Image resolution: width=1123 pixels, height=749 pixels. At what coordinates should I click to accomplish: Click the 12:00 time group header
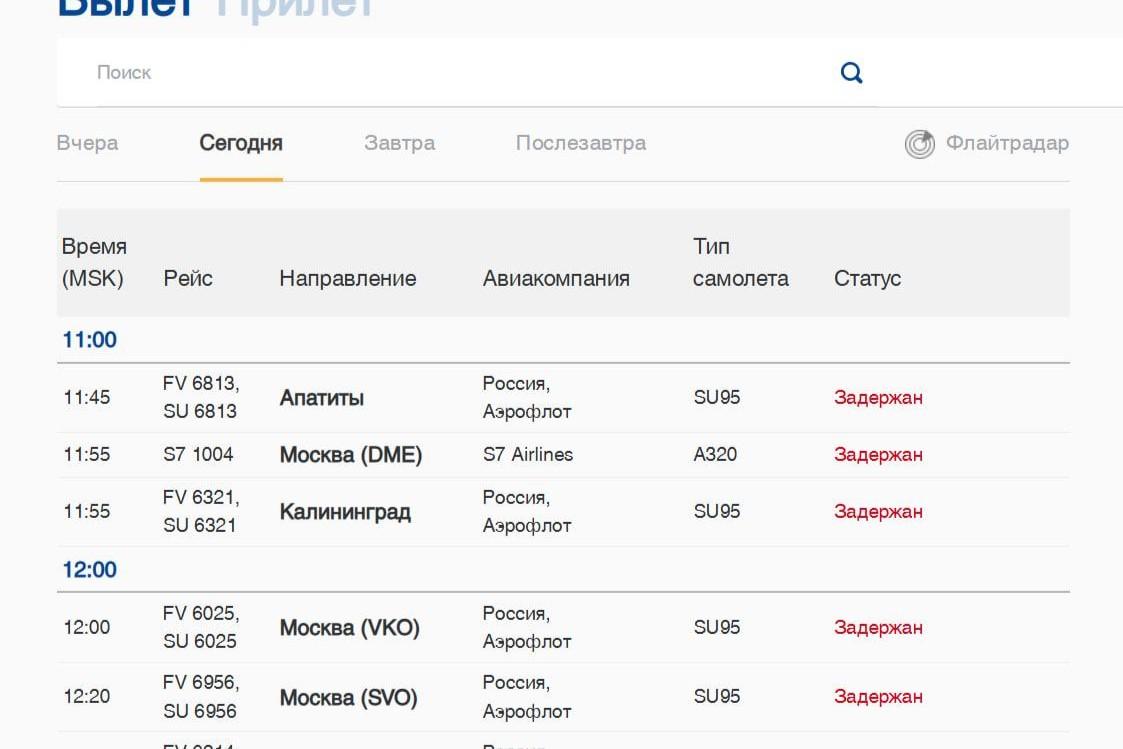click(90, 570)
